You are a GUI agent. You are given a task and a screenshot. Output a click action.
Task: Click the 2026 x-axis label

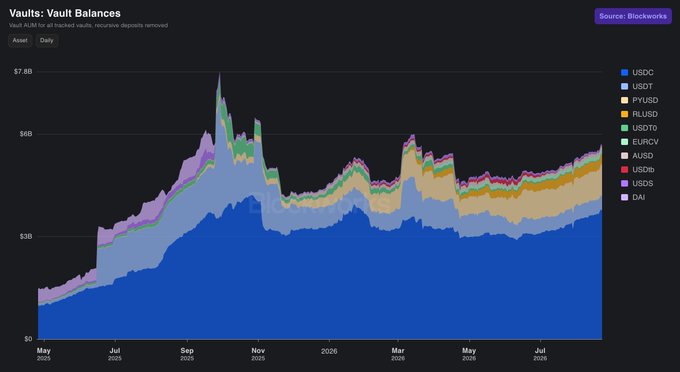click(x=330, y=351)
